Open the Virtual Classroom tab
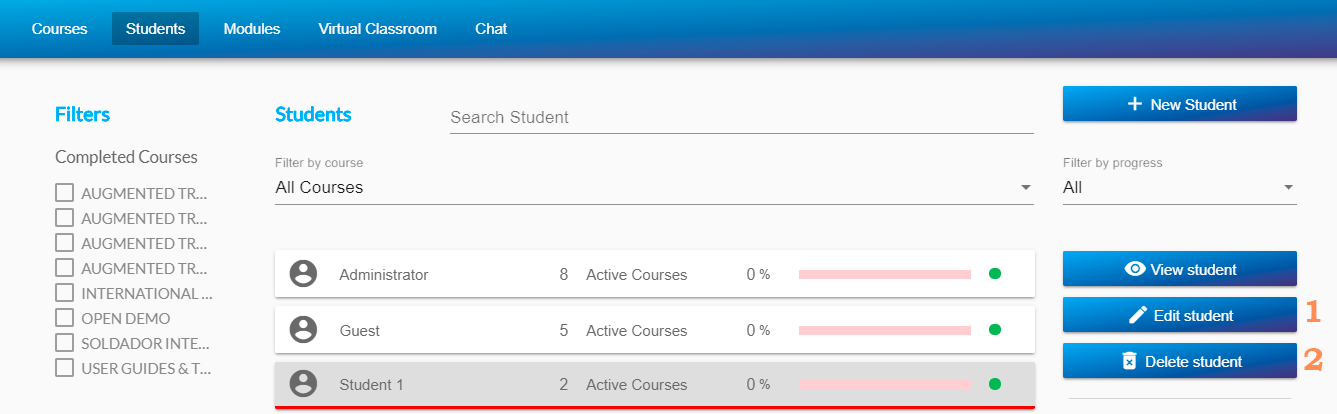The height and width of the screenshot is (414, 1337). pyautogui.click(x=377, y=29)
